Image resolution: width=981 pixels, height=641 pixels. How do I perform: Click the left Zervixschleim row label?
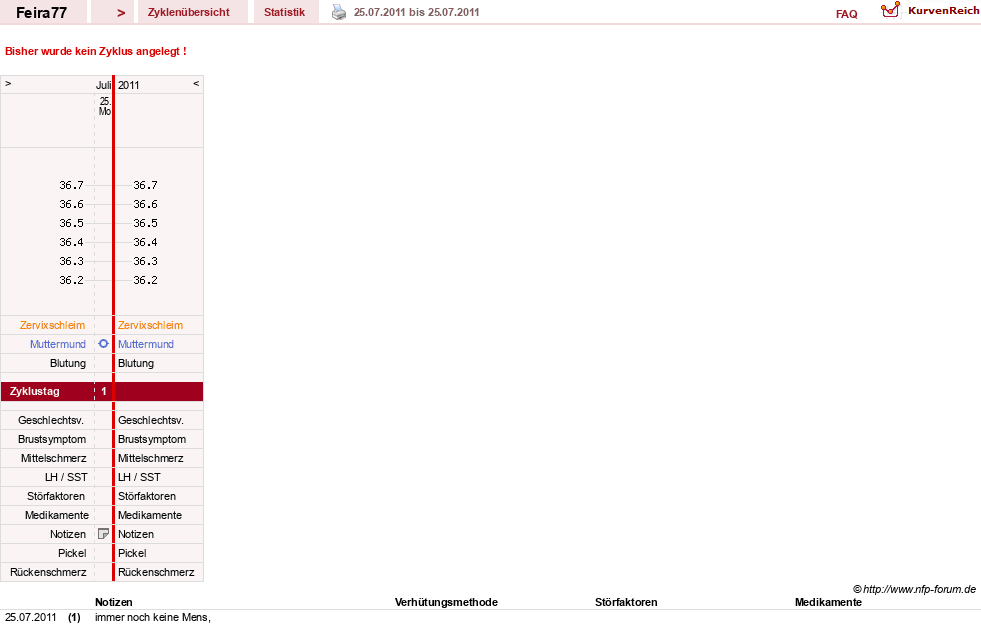coord(53,325)
